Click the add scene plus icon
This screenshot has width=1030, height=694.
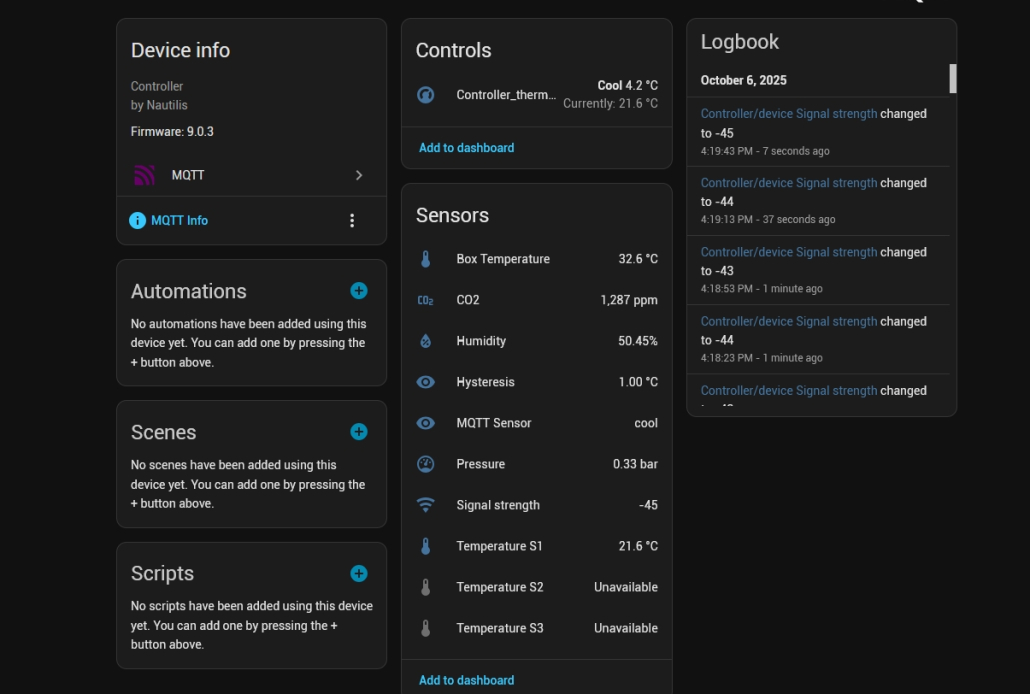click(x=359, y=432)
